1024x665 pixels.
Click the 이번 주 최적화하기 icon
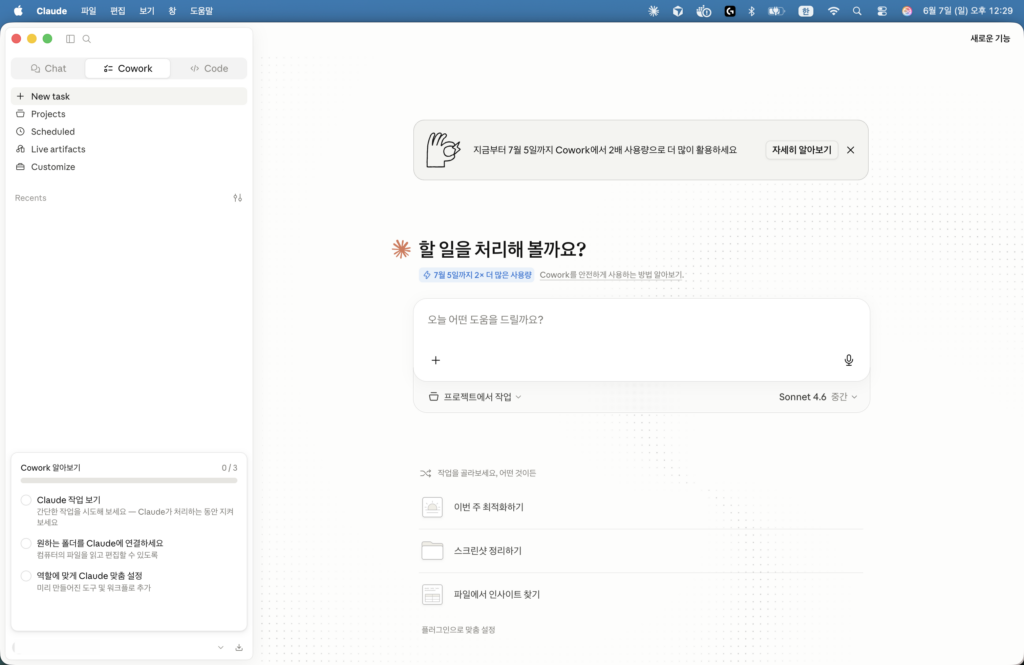432,507
